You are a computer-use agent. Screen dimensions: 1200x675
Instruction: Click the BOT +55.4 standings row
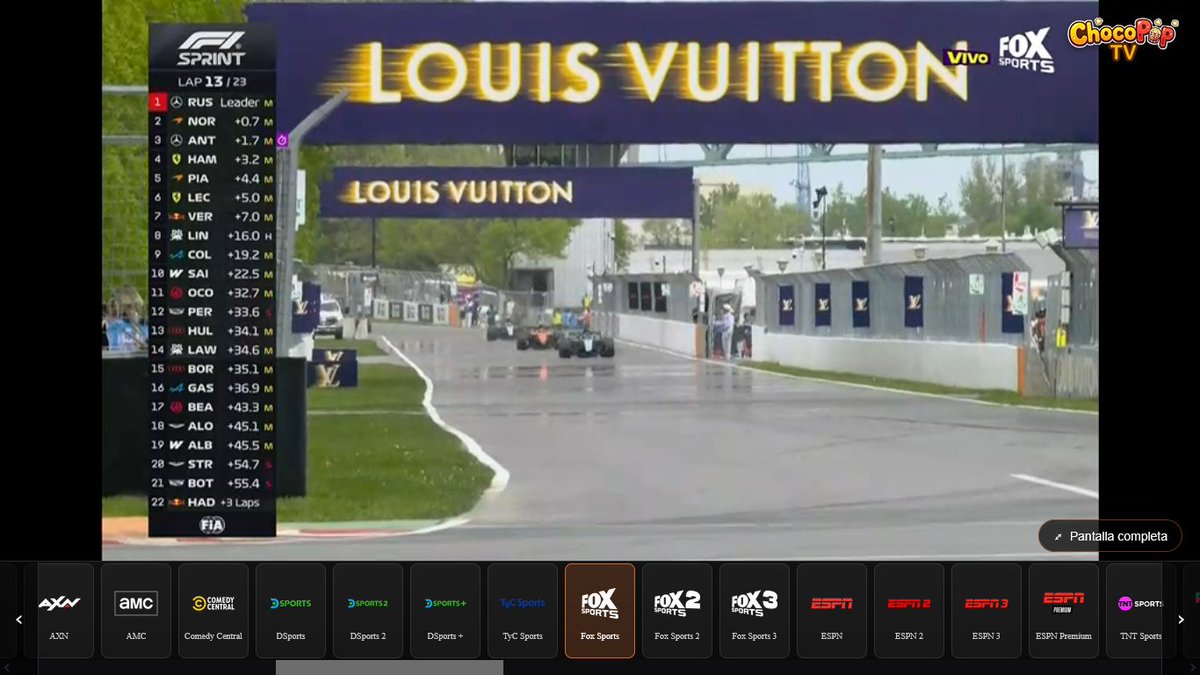[212, 483]
